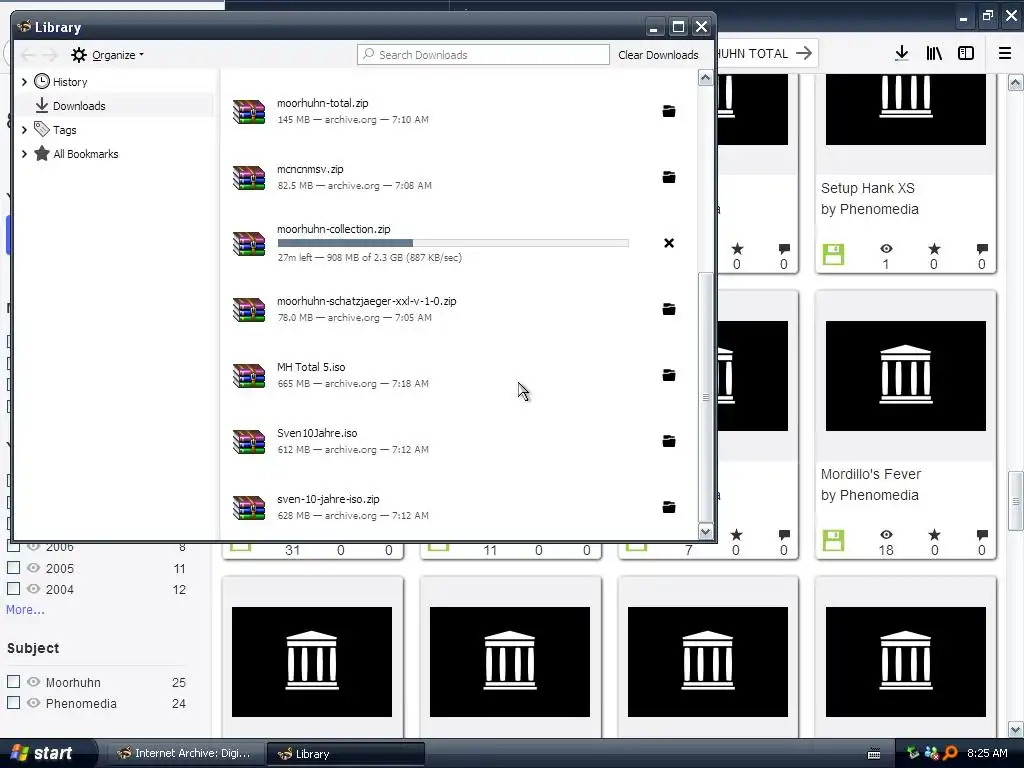The width and height of the screenshot is (1024, 768).
Task: Toggle the eye icon next to Phenomedia
Action: click(x=33, y=703)
